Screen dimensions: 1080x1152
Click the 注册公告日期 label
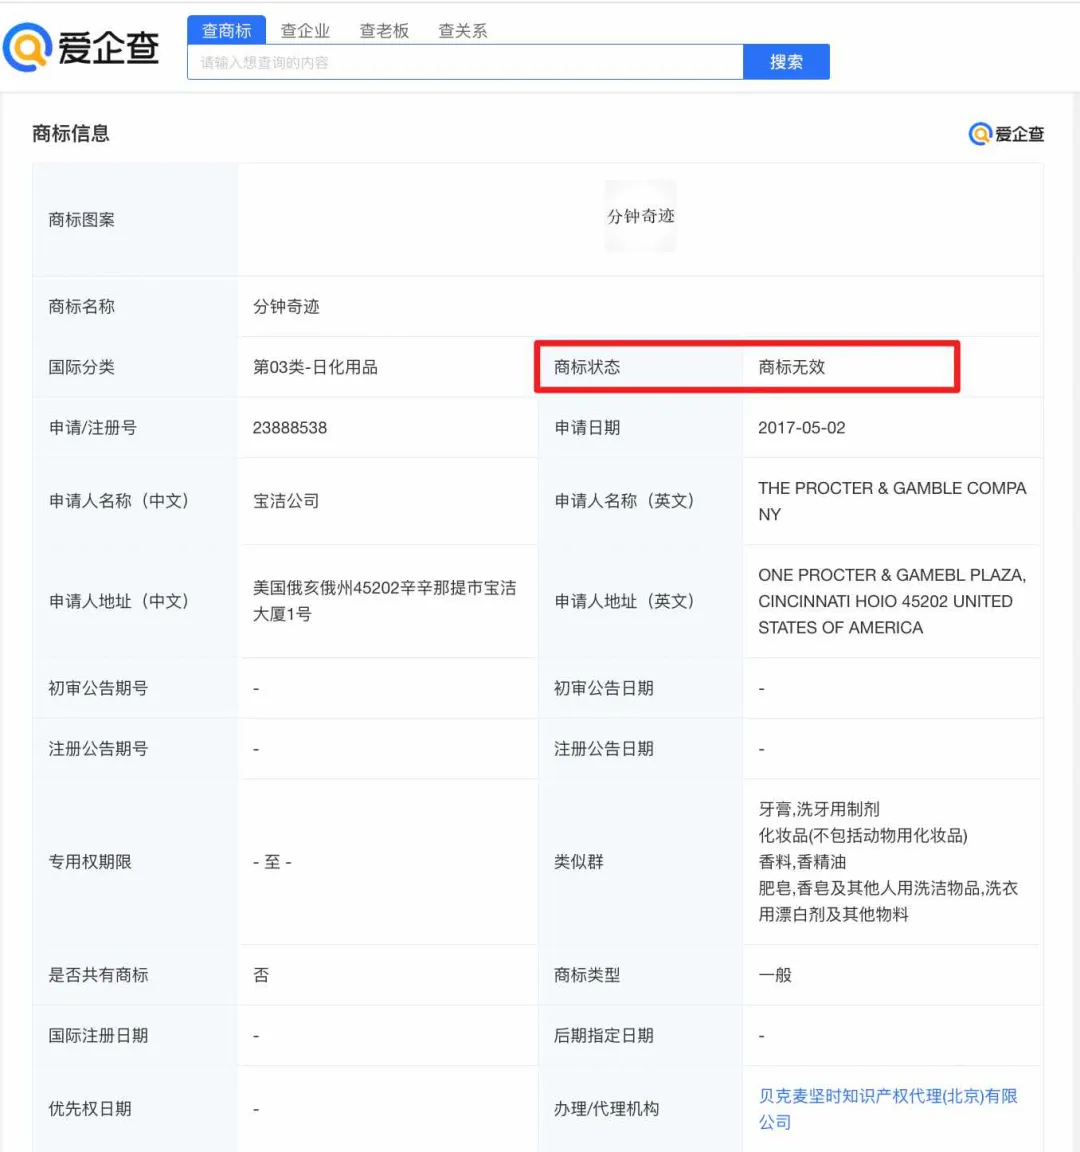pyautogui.click(x=603, y=749)
